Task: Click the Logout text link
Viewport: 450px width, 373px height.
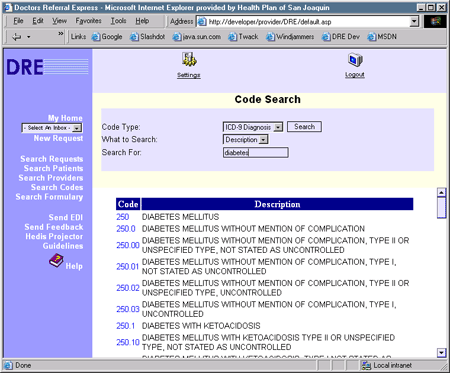Action: [x=355, y=75]
